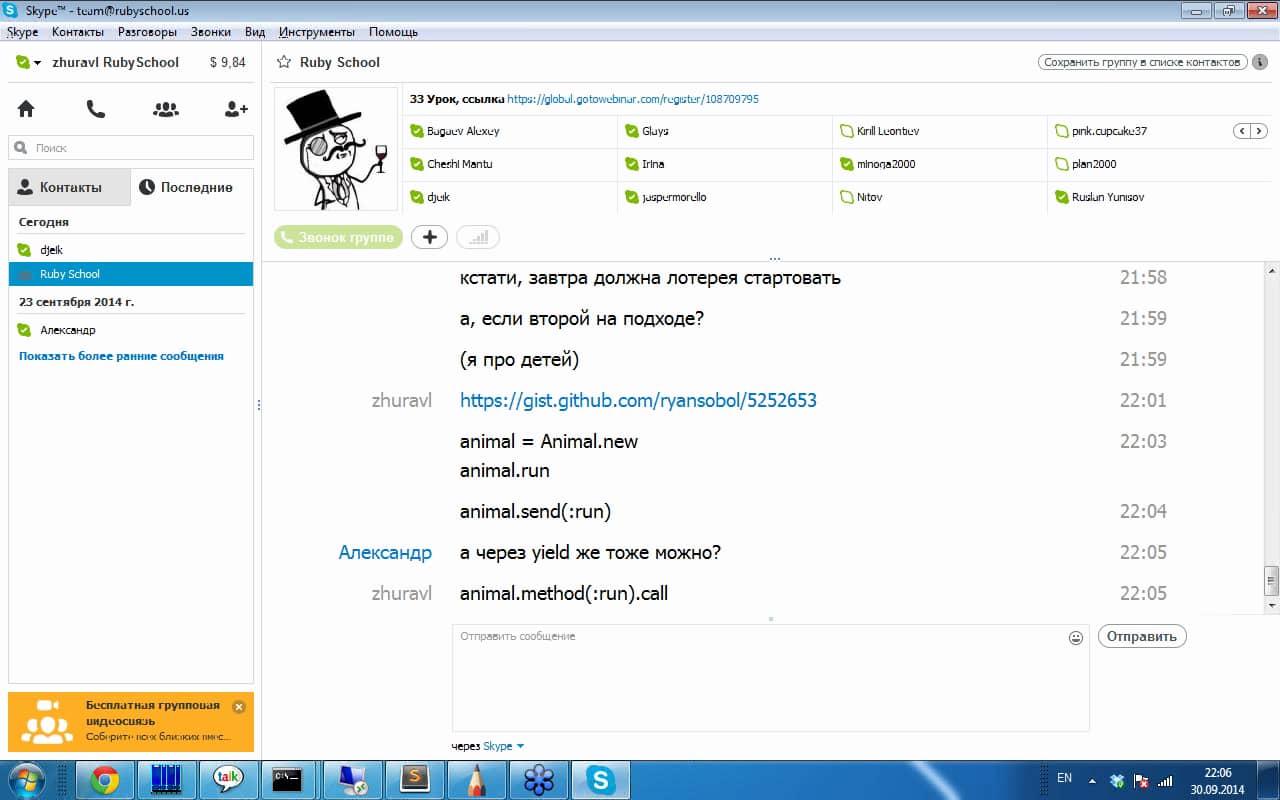Open the Вид menu

(x=255, y=32)
